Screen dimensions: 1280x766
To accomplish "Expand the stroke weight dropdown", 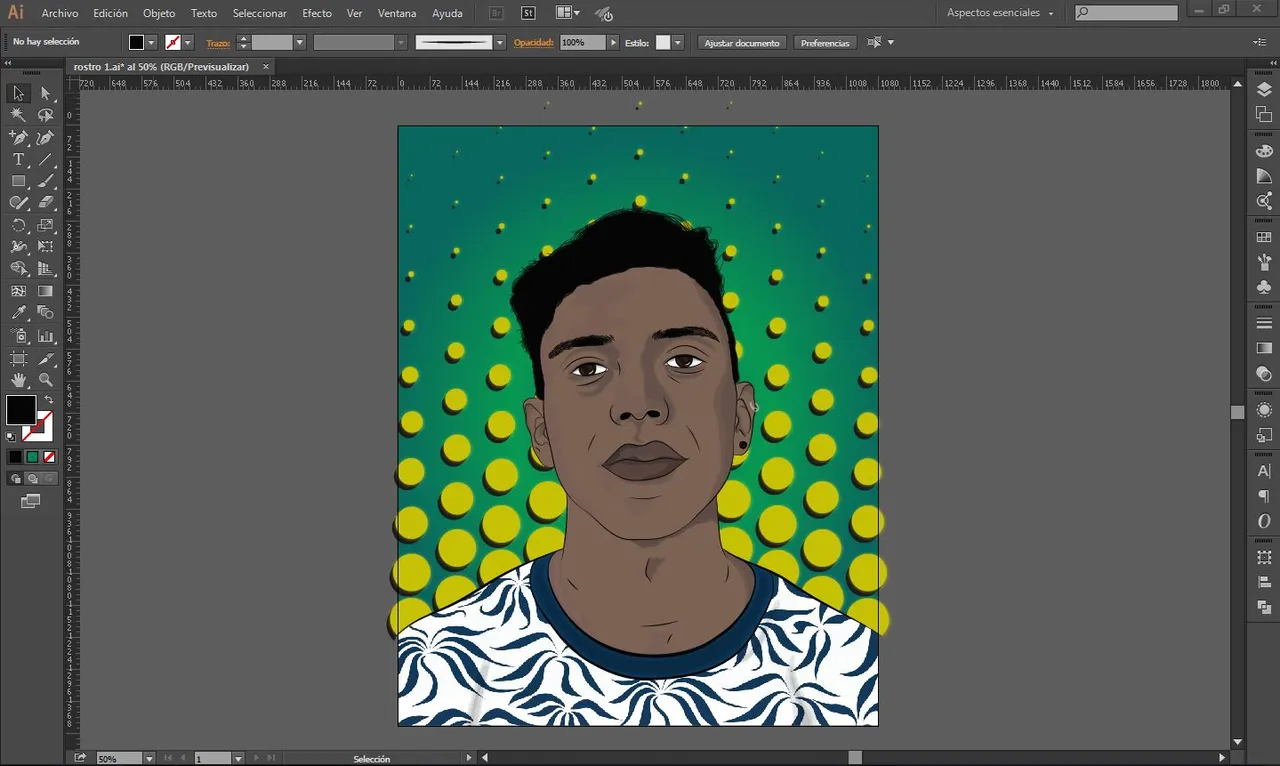I will (299, 43).
